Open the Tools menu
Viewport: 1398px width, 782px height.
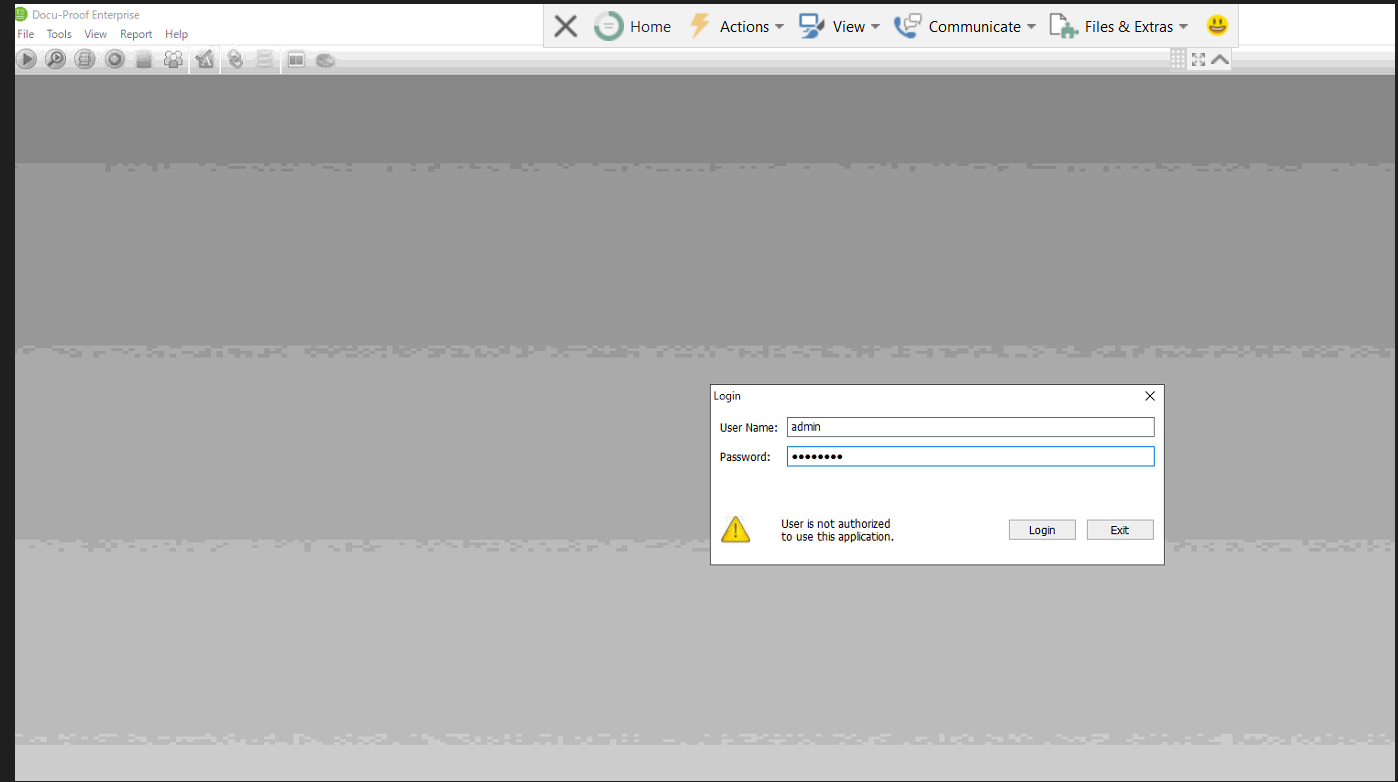[59, 34]
